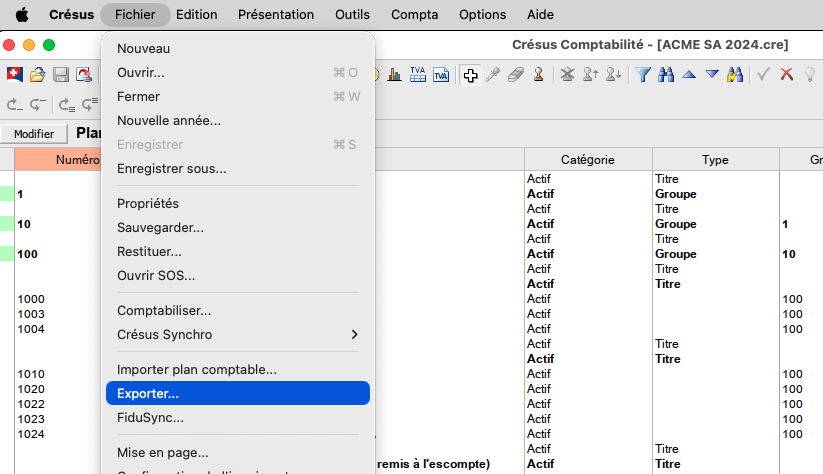Open the Aide menu
Image resolution: width=823 pixels, height=474 pixels.
coord(540,15)
